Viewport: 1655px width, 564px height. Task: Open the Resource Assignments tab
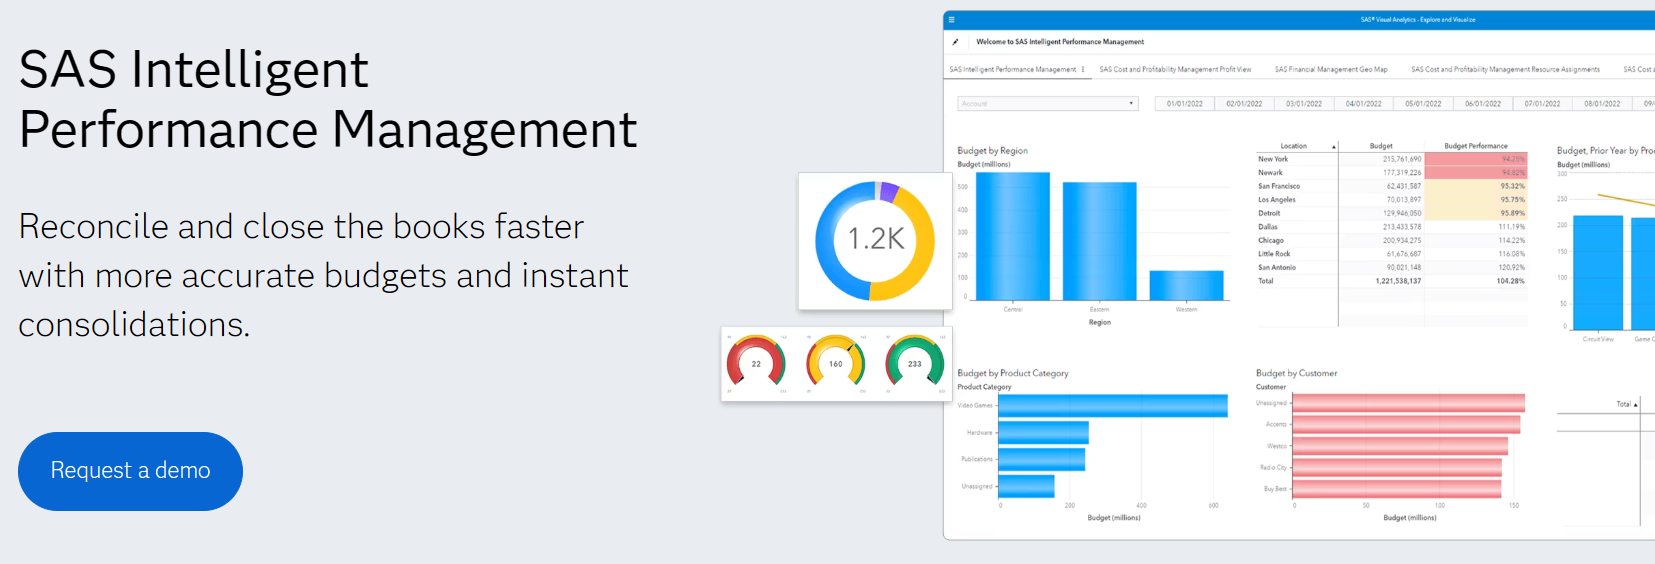[x=1505, y=70]
